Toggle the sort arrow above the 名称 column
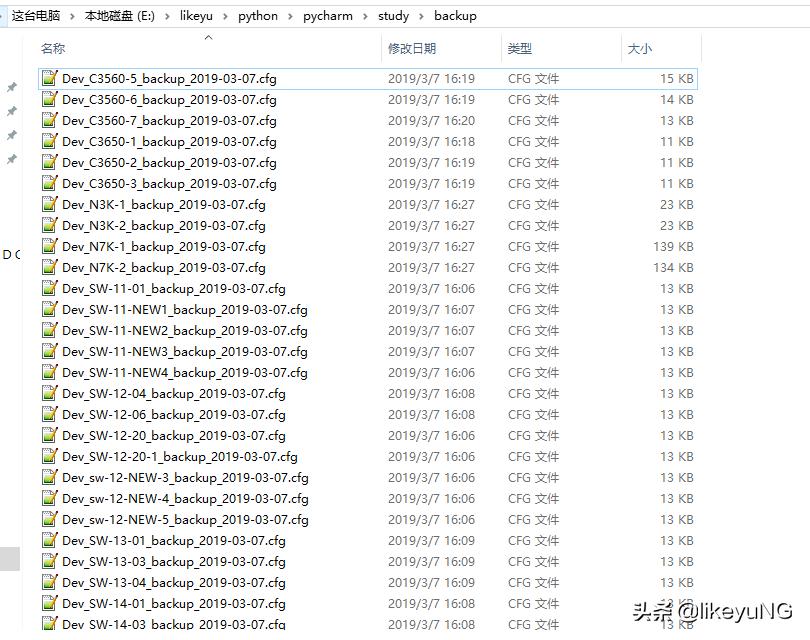The height and width of the screenshot is (640, 810). [209, 37]
